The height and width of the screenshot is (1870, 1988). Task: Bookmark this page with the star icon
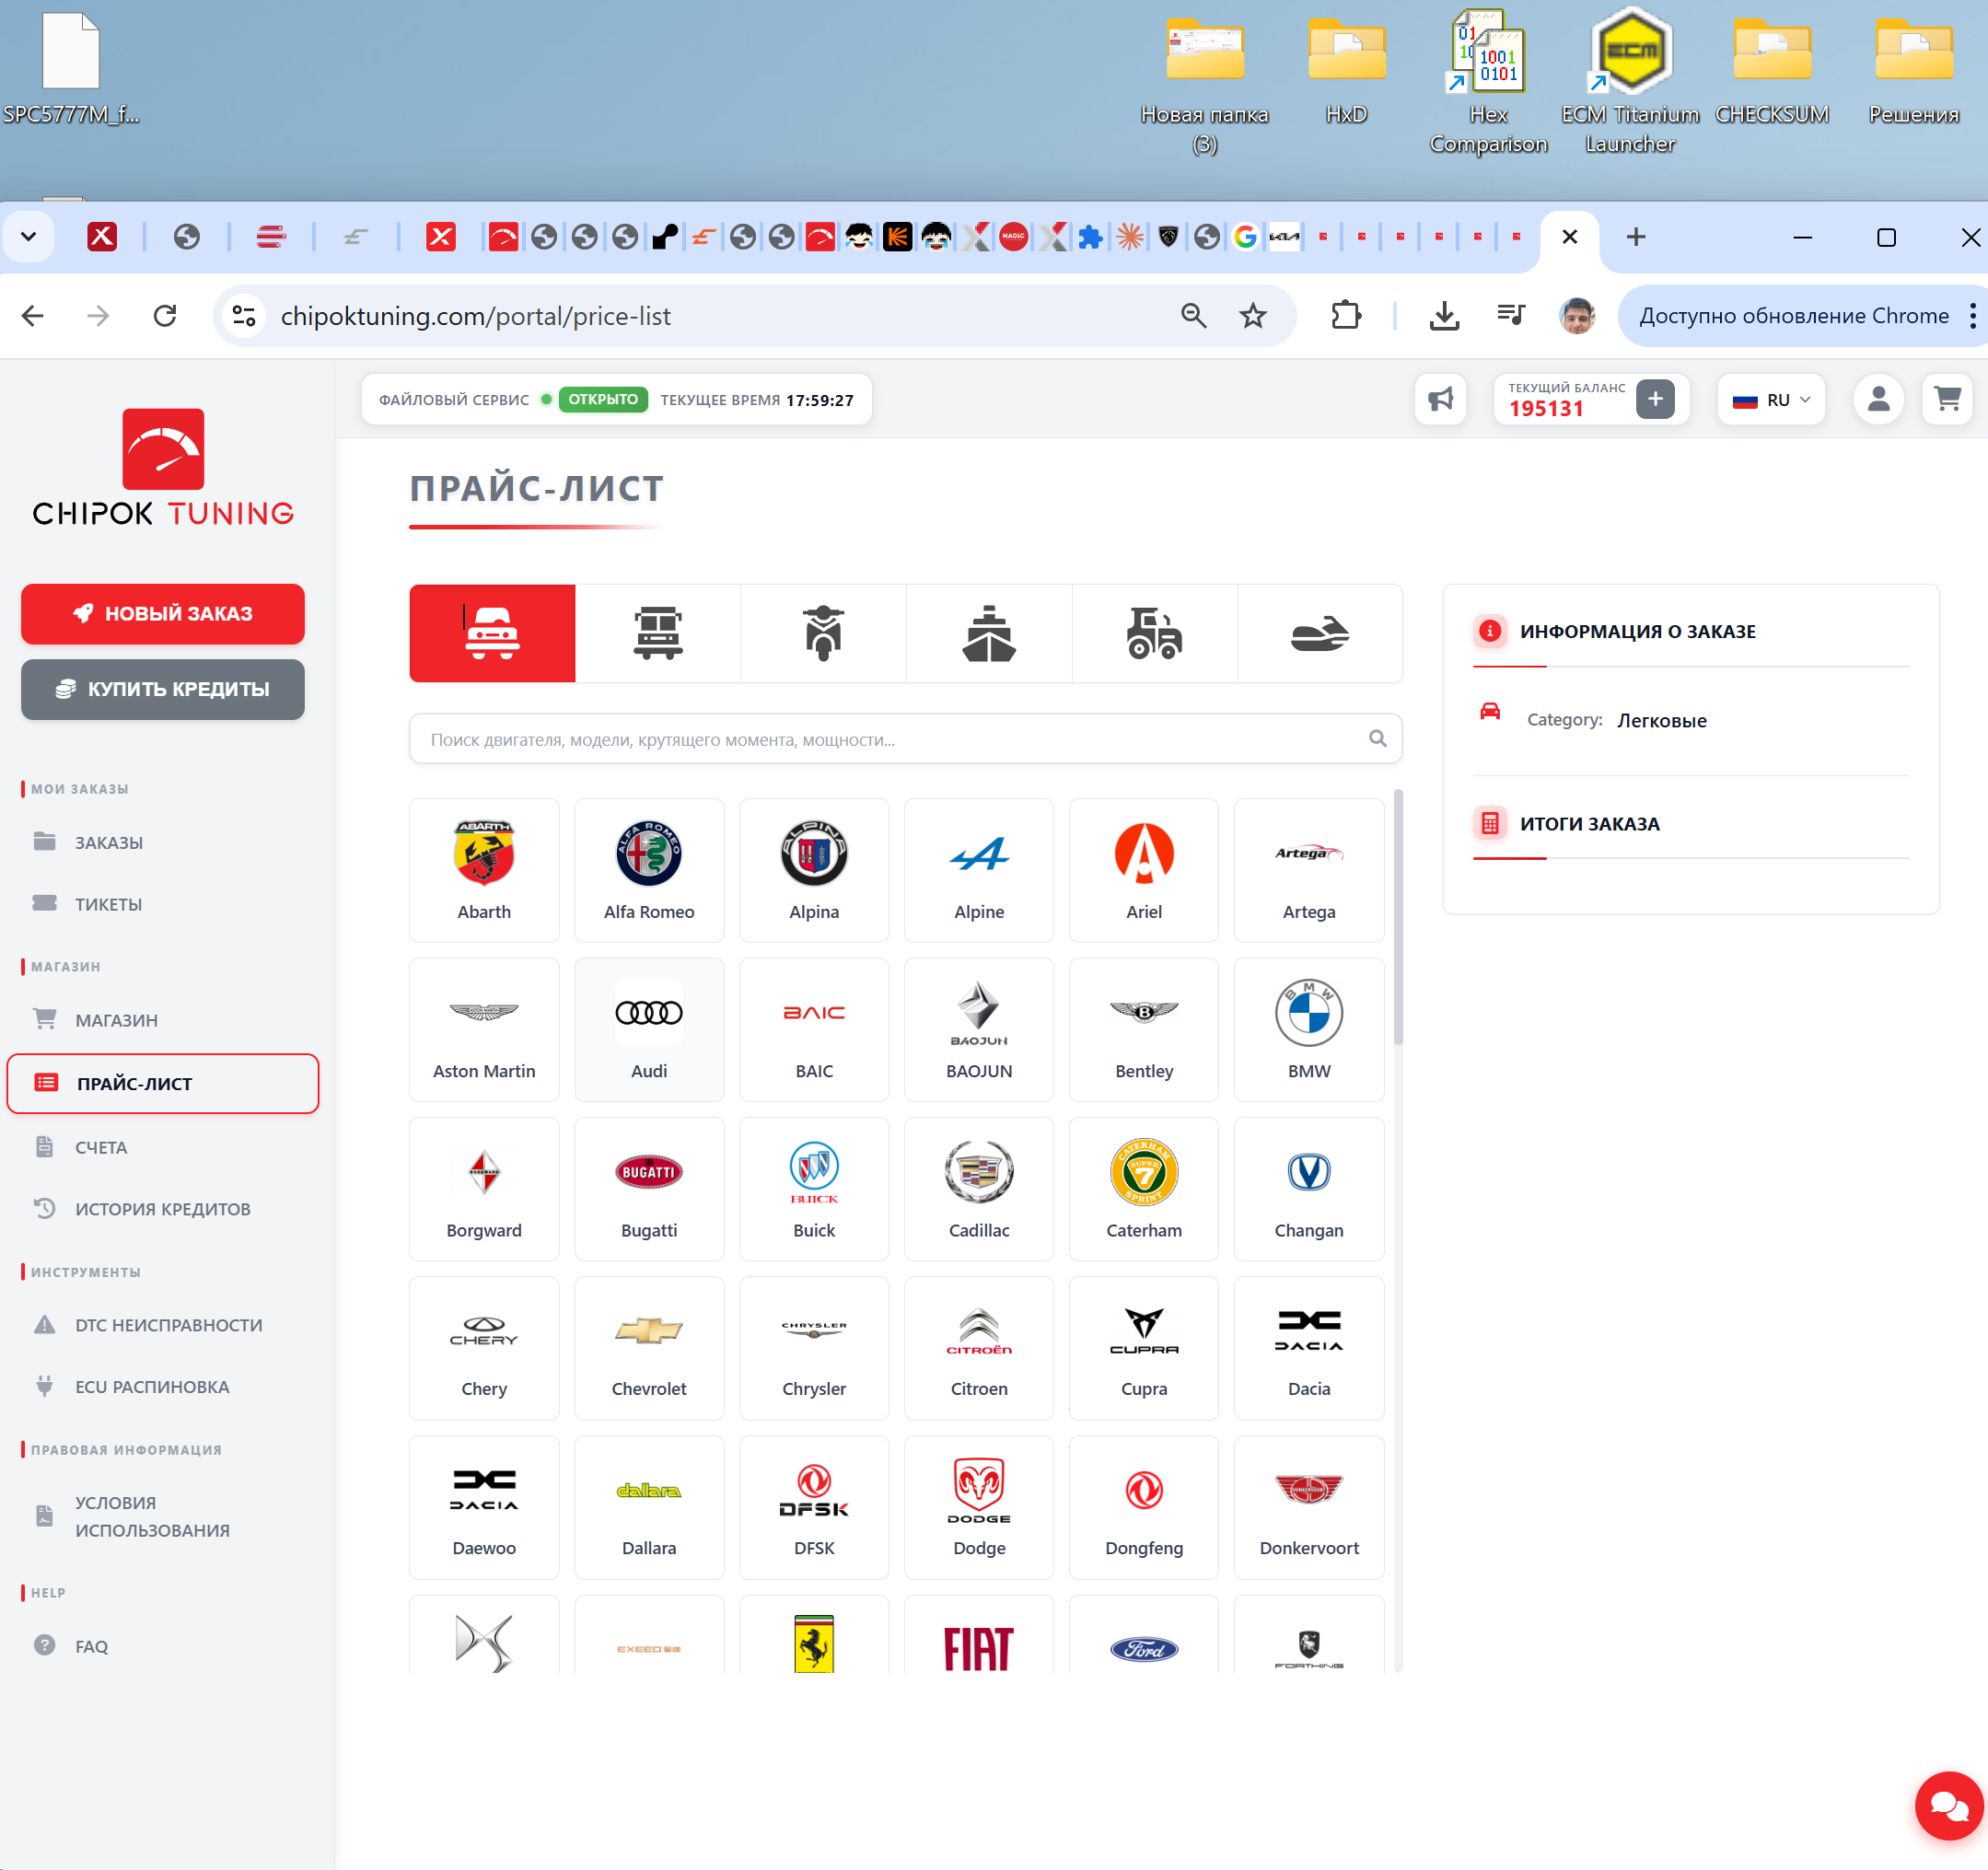(1253, 316)
